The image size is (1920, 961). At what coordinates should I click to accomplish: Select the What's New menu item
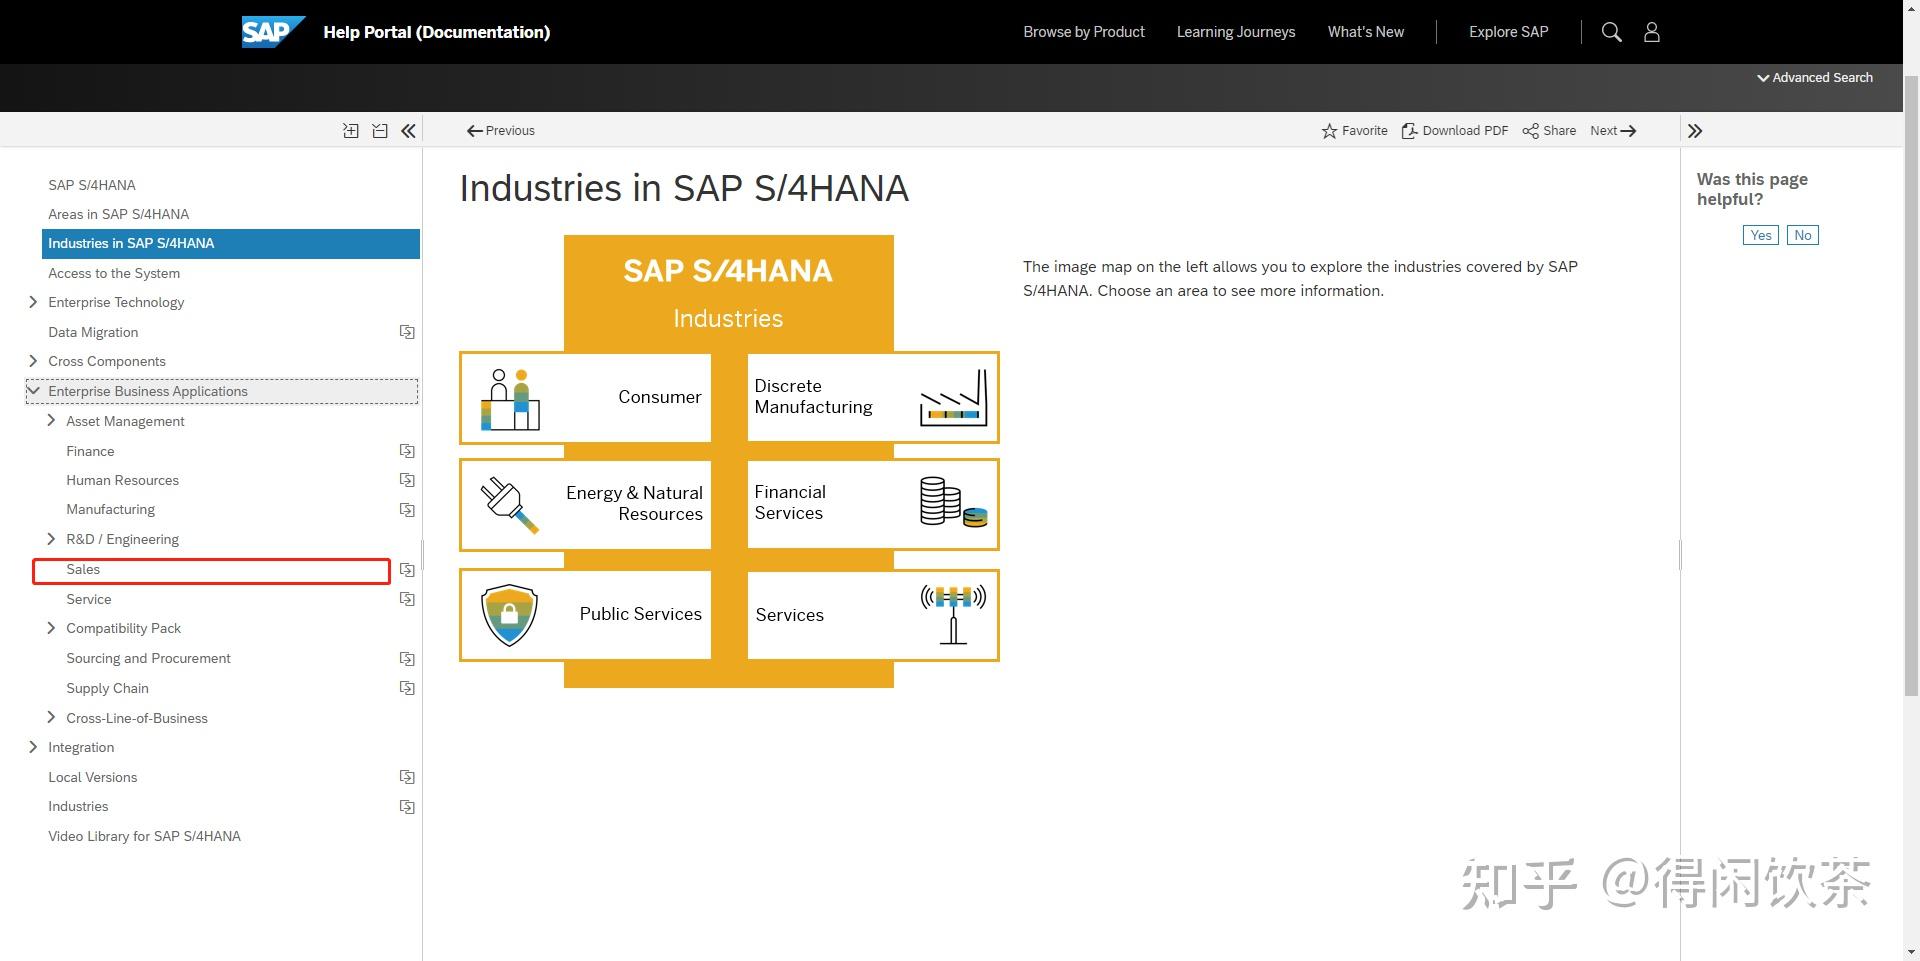pyautogui.click(x=1365, y=31)
